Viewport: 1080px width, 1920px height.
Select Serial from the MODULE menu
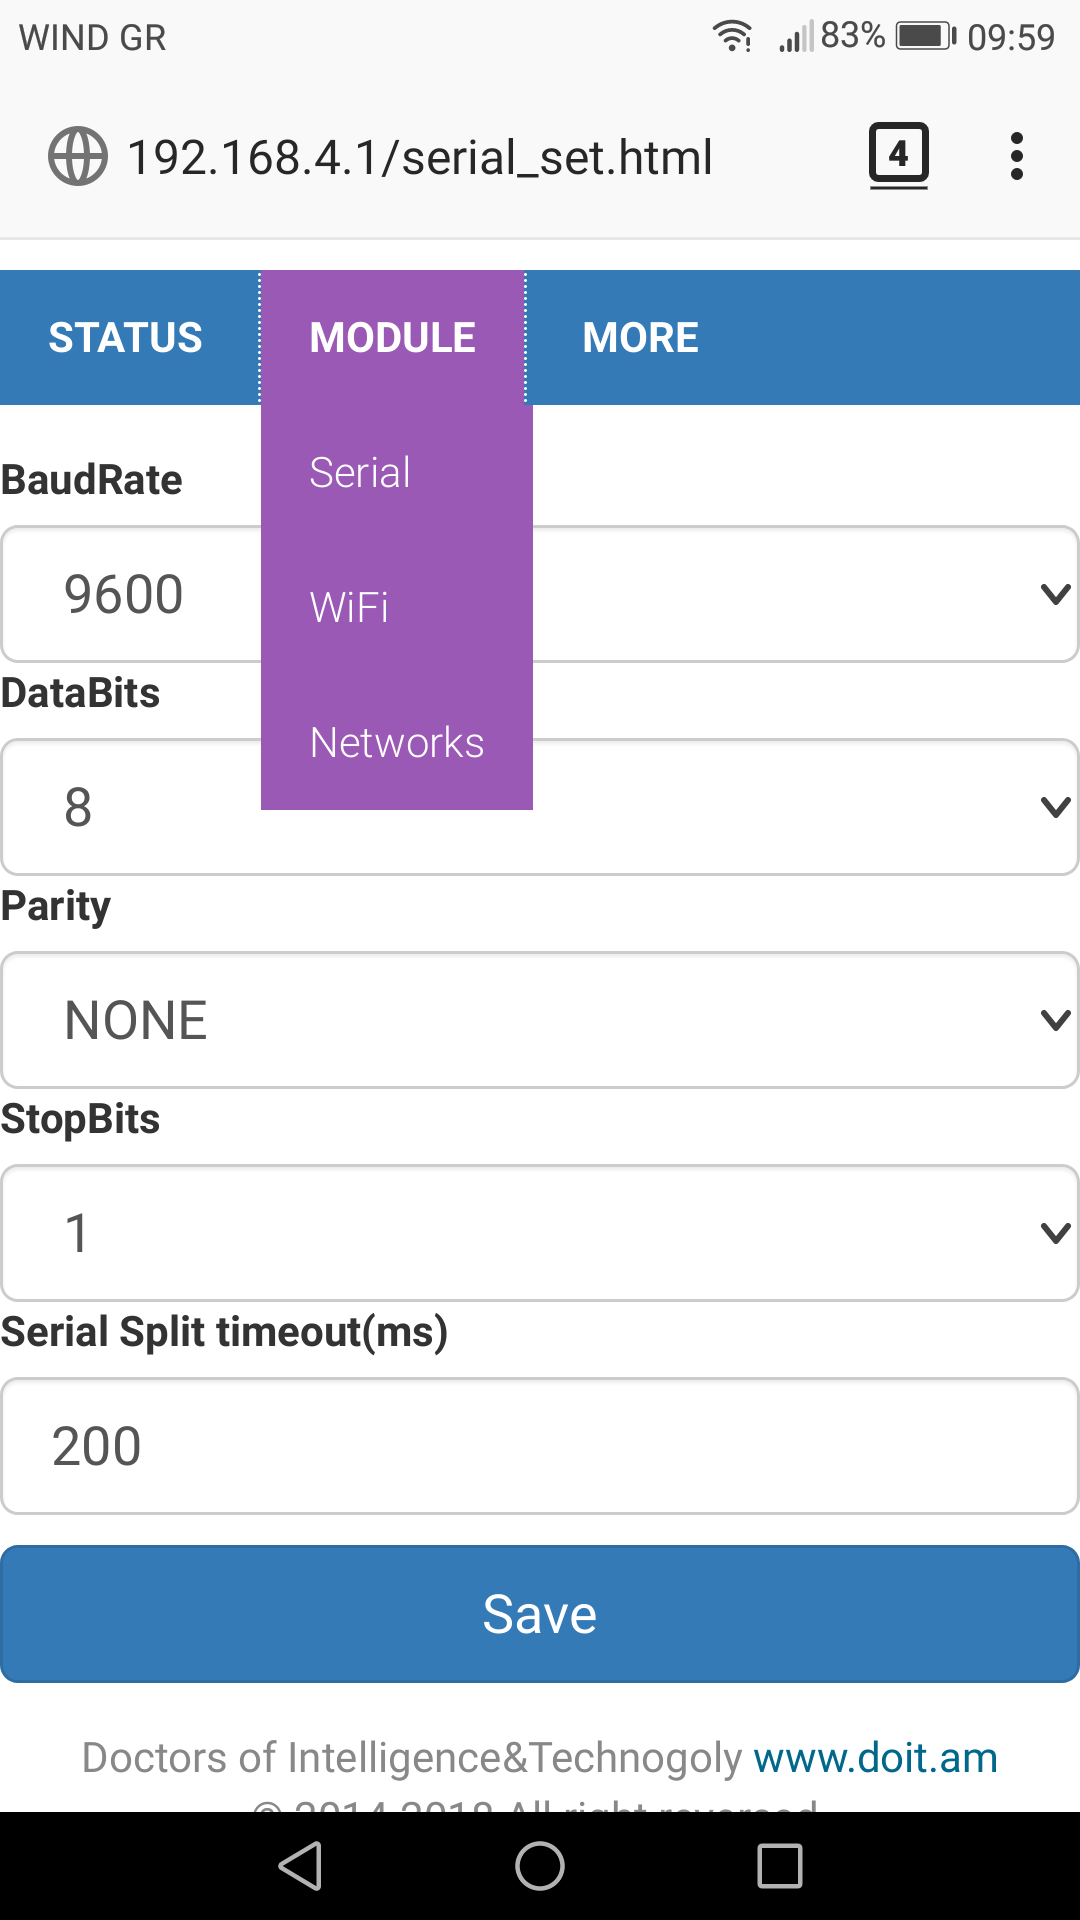click(360, 473)
